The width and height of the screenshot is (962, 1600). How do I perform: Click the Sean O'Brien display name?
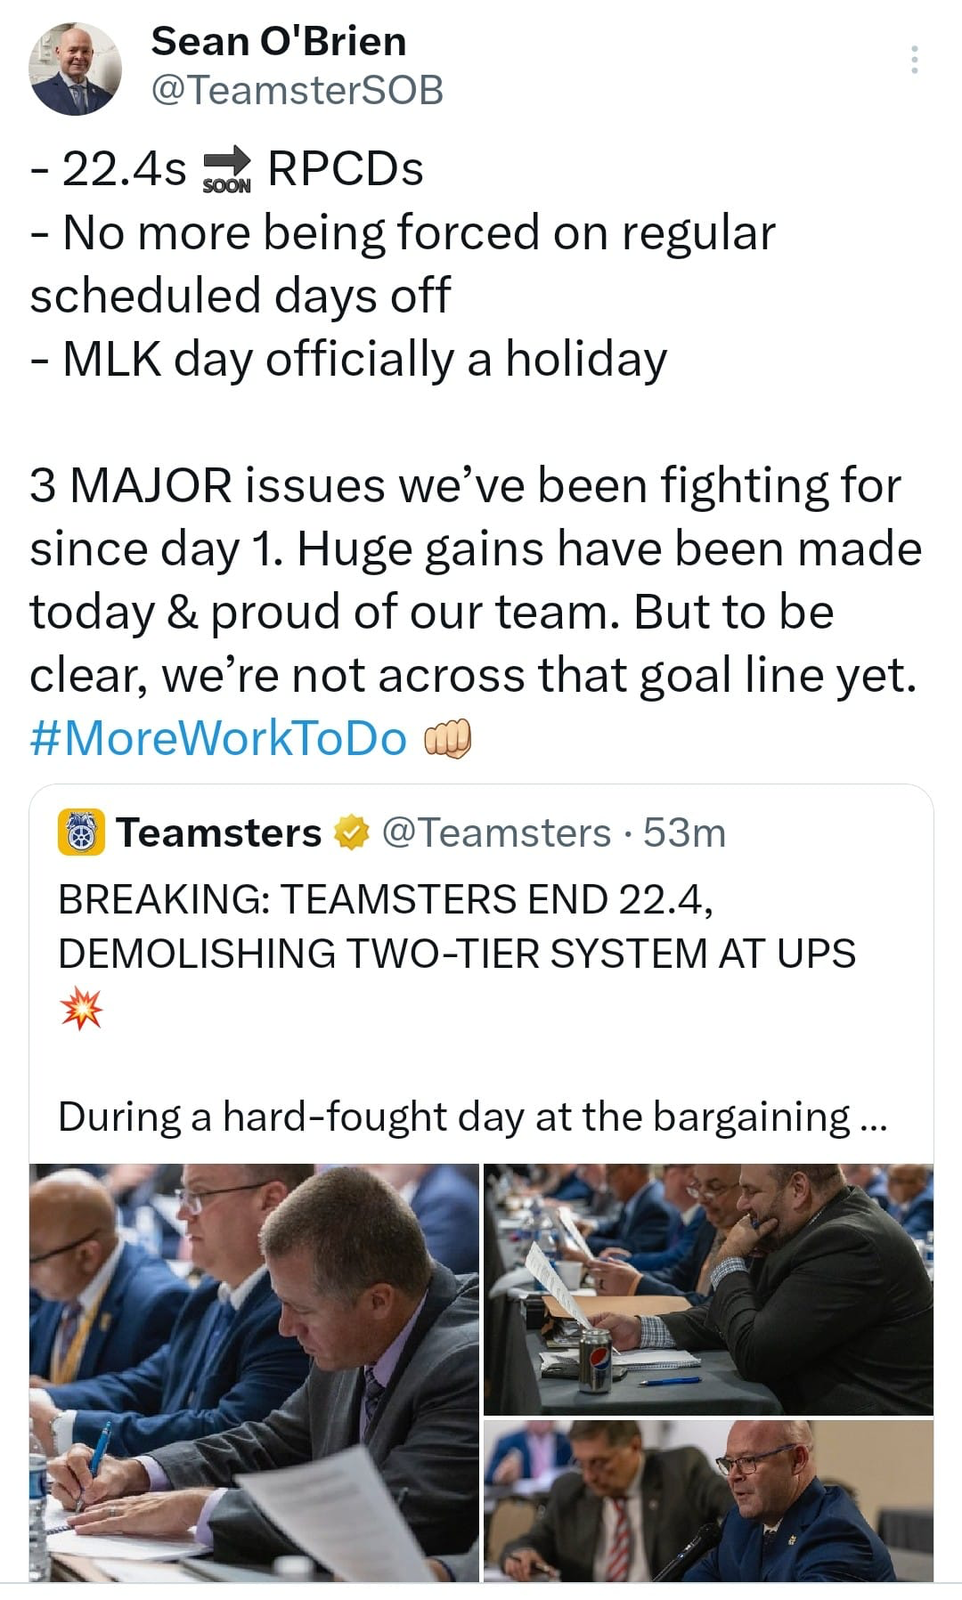(279, 41)
